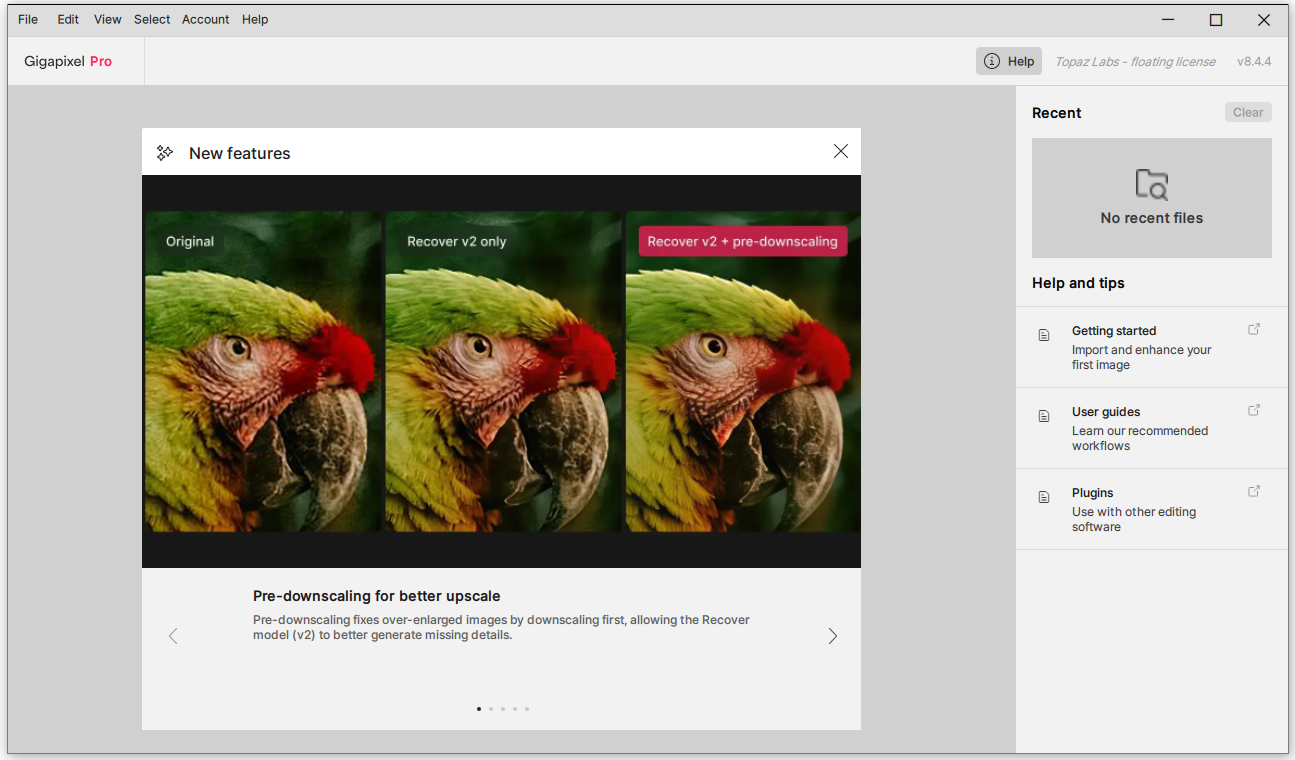Click the No recent files text
This screenshot has width=1295, height=760.
(1152, 218)
